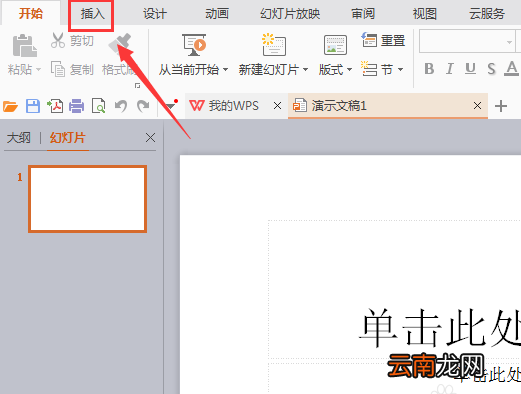Select the 格式刷 format painter brush
The image size is (521, 394).
coord(120,44)
